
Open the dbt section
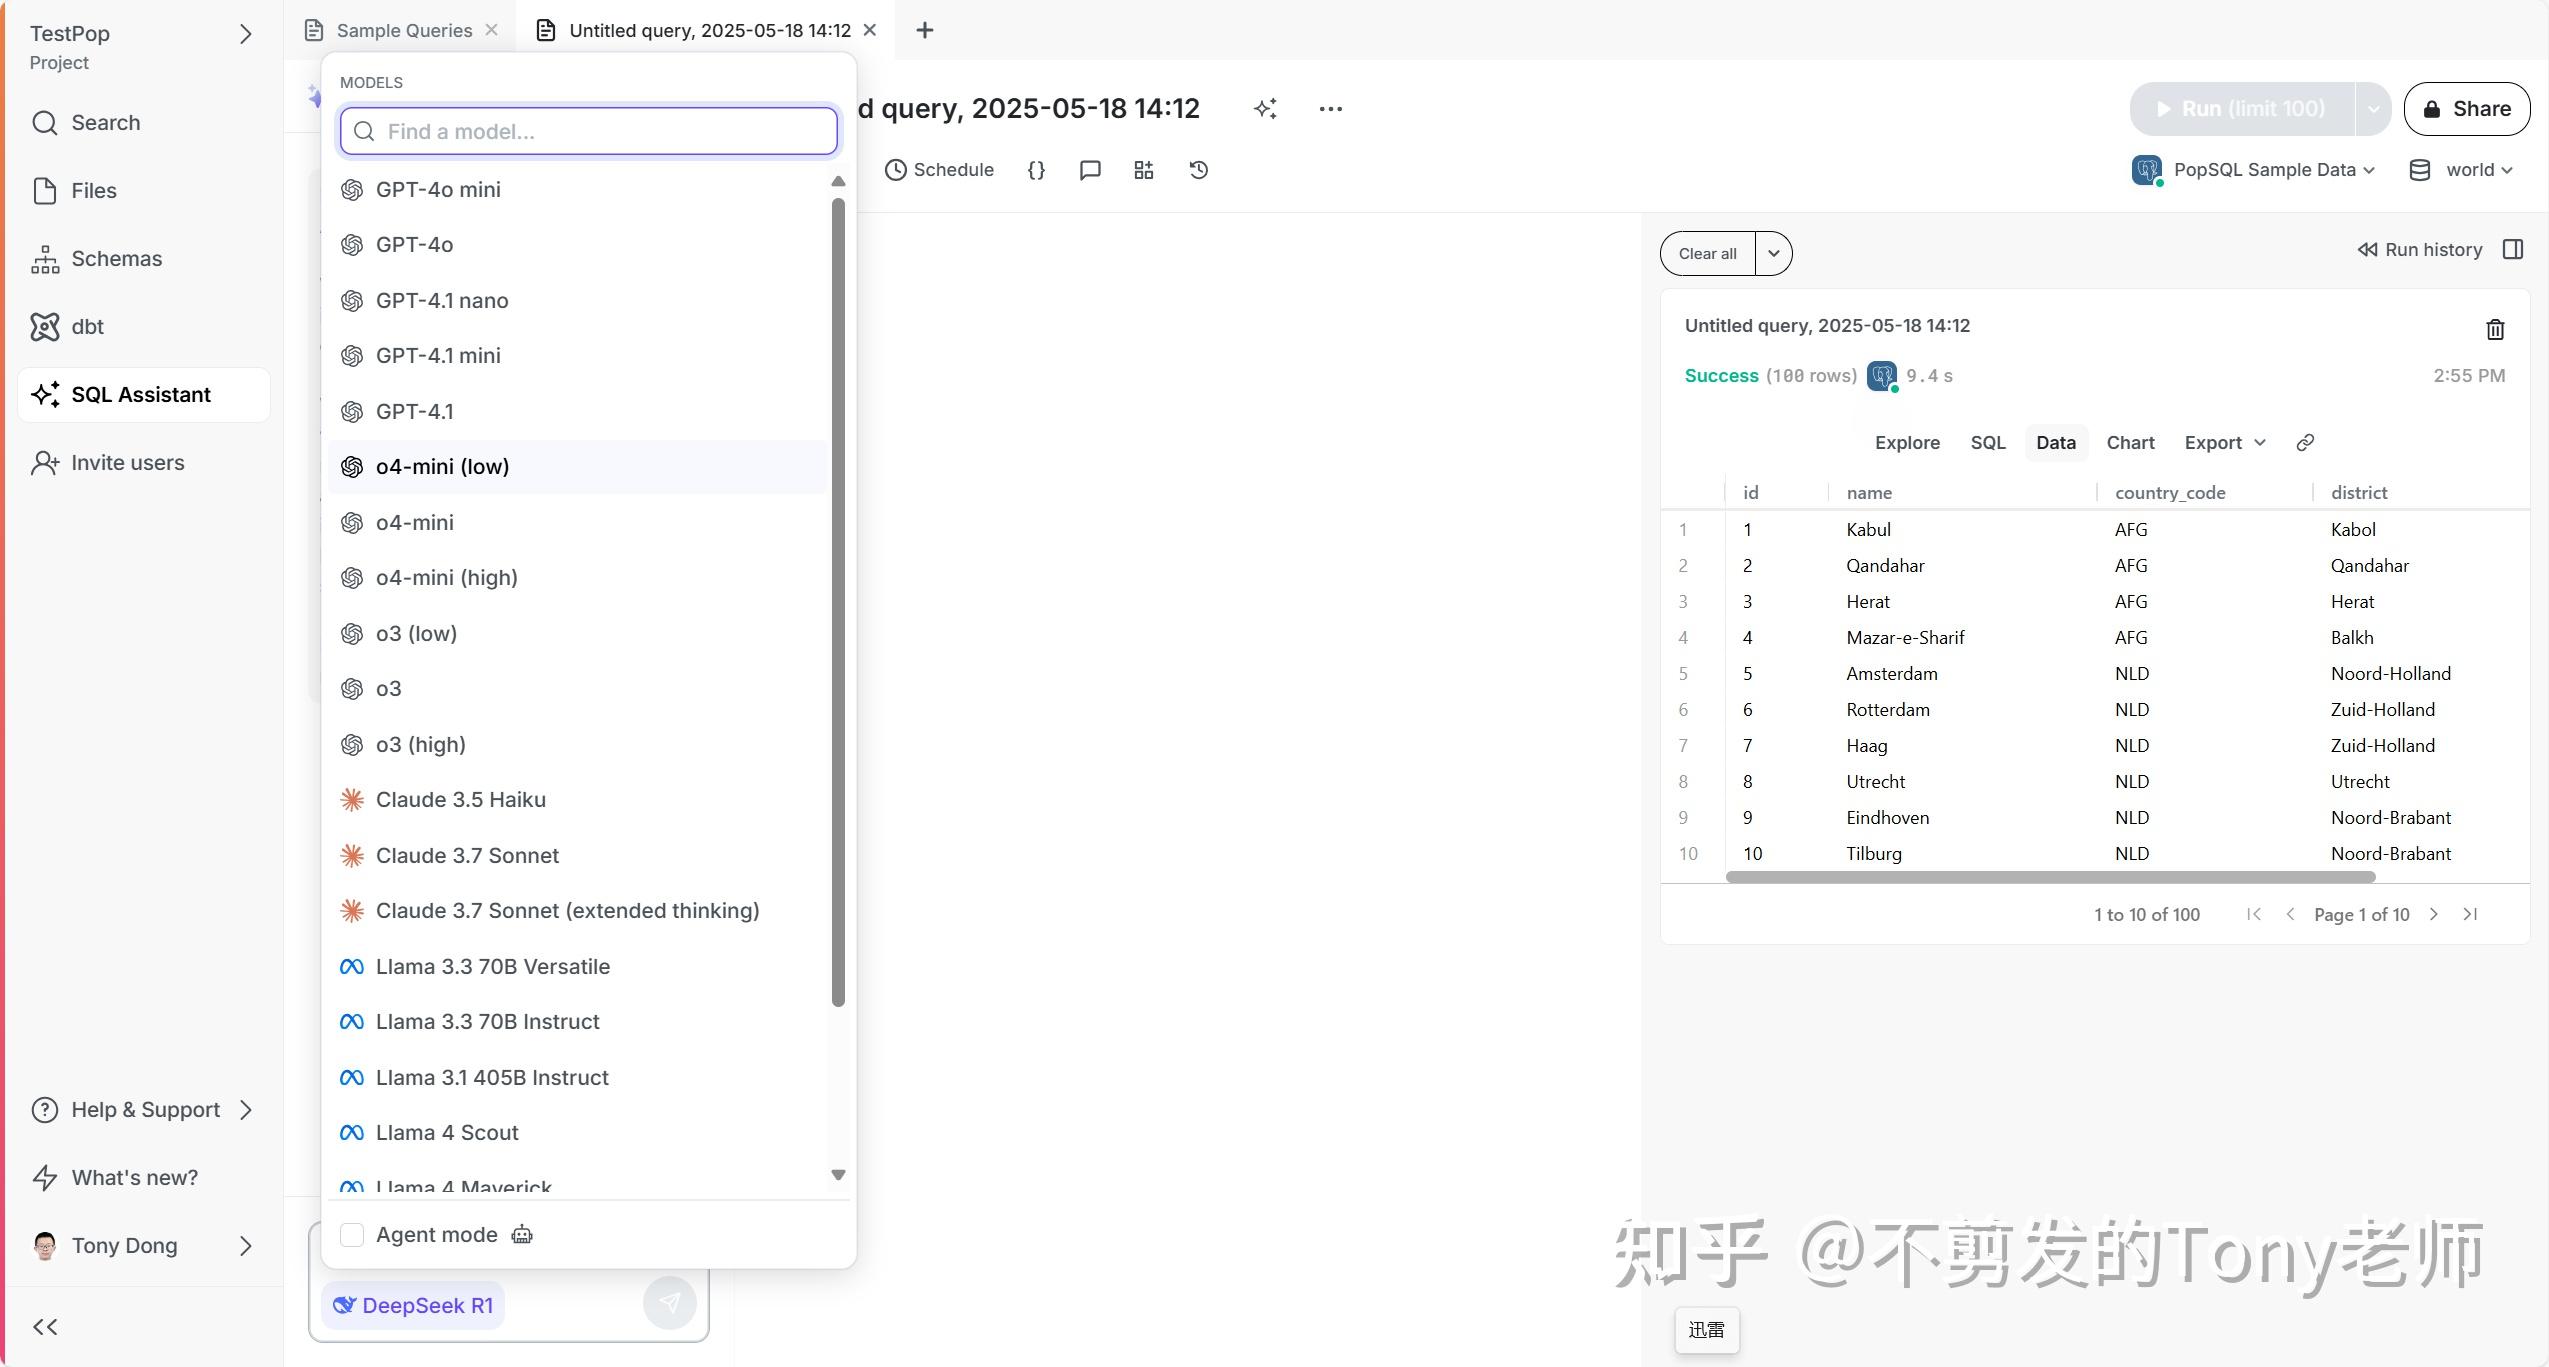88,326
